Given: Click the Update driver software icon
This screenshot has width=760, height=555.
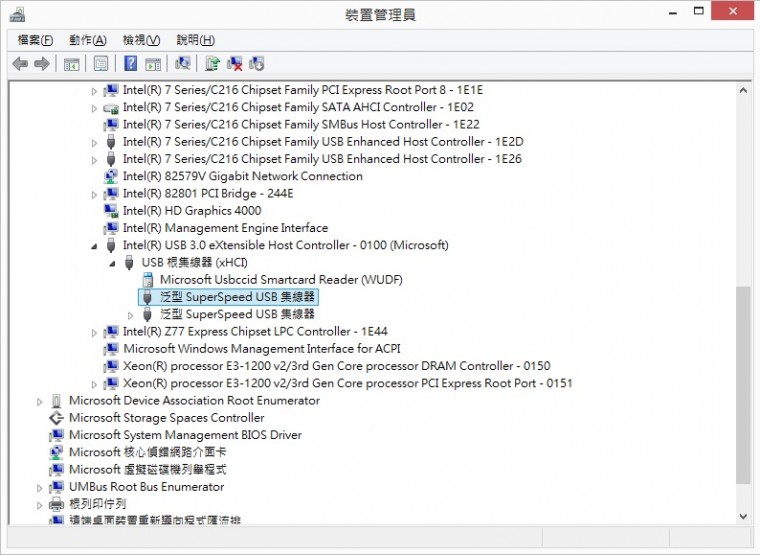Looking at the screenshot, I should [x=212, y=63].
